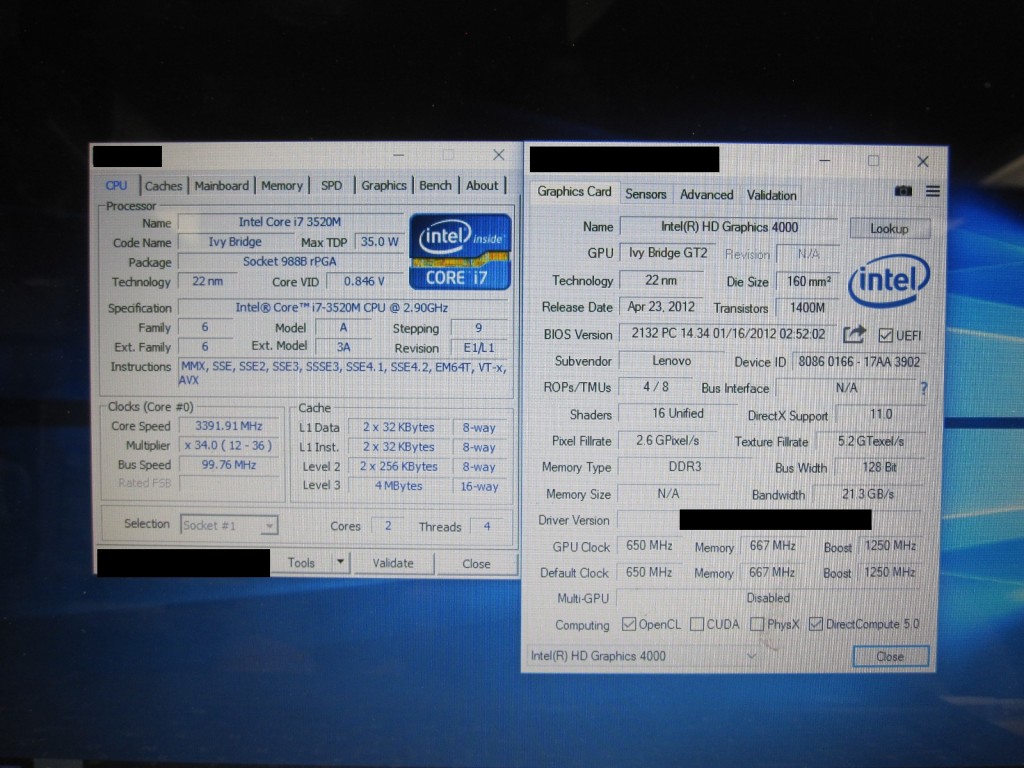Screen dimensions: 1024x768
Task: Click the Close button in CPU-Z footer
Action: pos(476,564)
